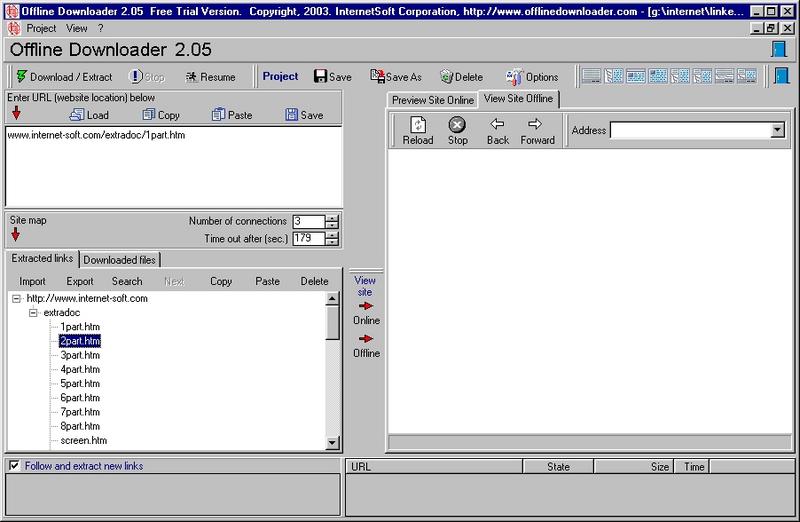Select the View Site Offline tab
Screen dimensions: 800x522
click(518, 98)
